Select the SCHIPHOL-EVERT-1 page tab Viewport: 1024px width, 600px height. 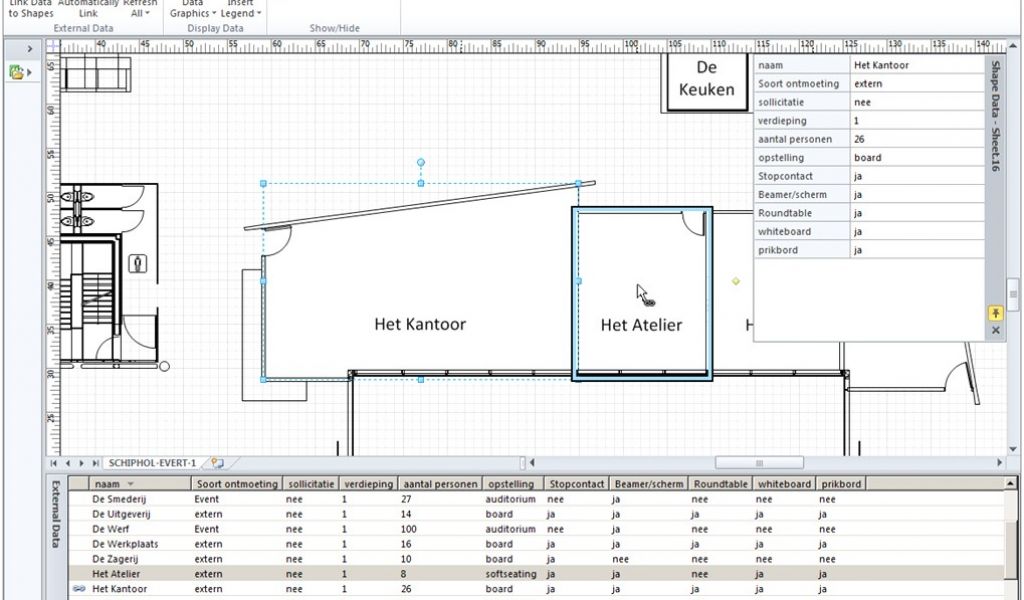[x=152, y=463]
